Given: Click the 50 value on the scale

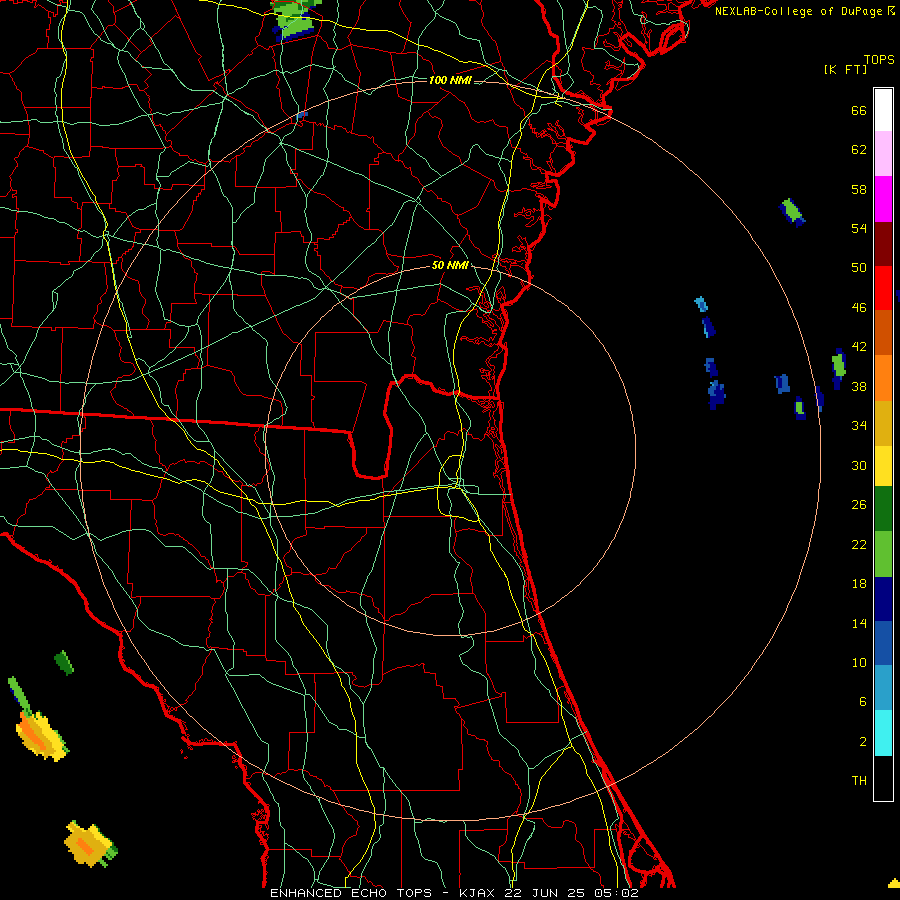Looking at the screenshot, I should [859, 267].
